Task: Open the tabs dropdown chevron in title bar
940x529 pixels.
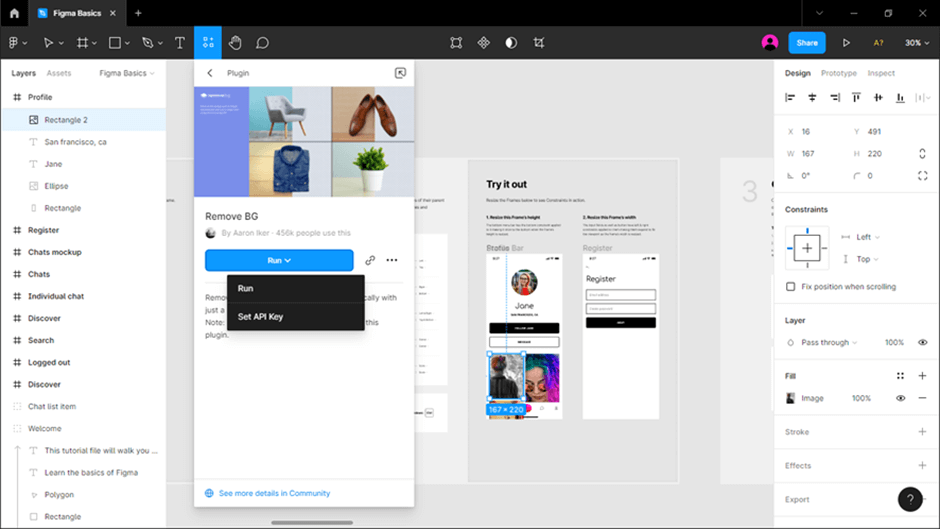Action: [819, 13]
